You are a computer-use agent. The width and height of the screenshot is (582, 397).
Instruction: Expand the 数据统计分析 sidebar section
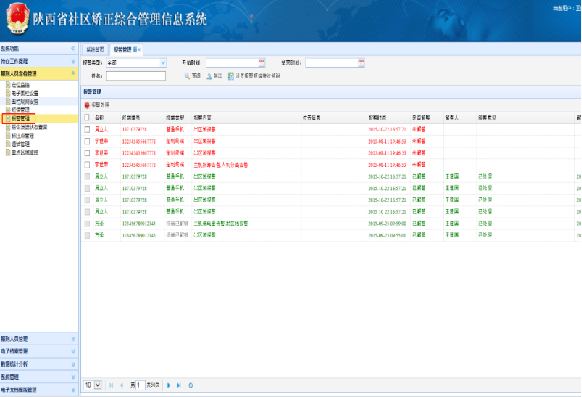39,364
